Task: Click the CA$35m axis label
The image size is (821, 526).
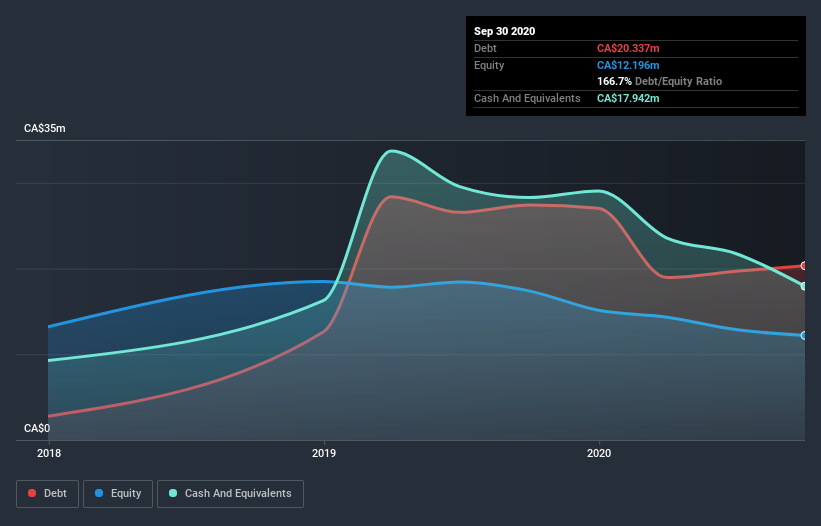Action: tap(45, 128)
